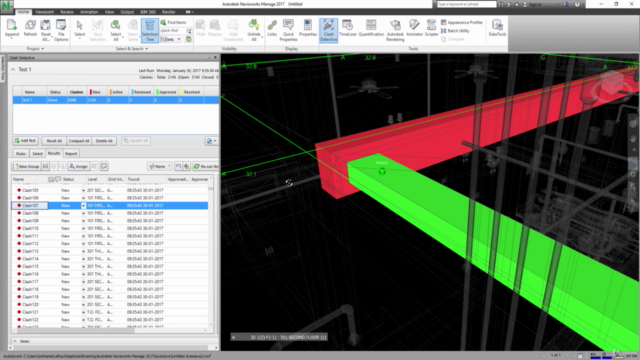Viewport: 640px width, 360px height.
Task: Expand the Project panel dropdown
Action: (x=36, y=49)
